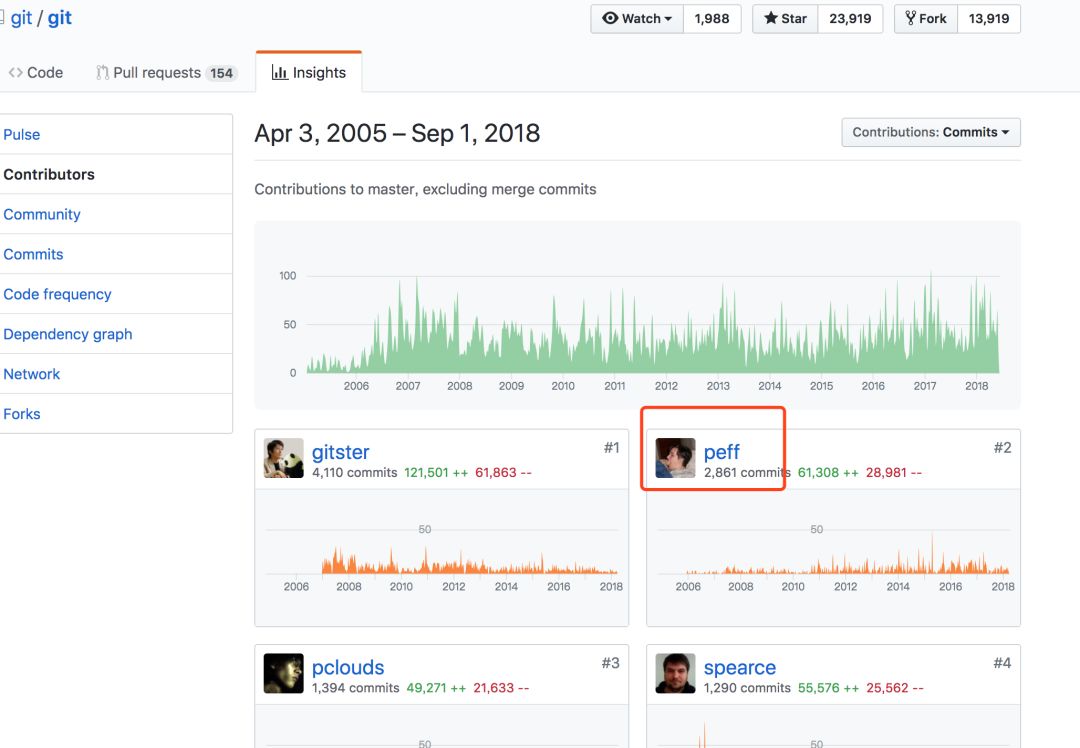Click the #2 rank label
Image resolution: width=1080 pixels, height=748 pixels.
point(1002,448)
